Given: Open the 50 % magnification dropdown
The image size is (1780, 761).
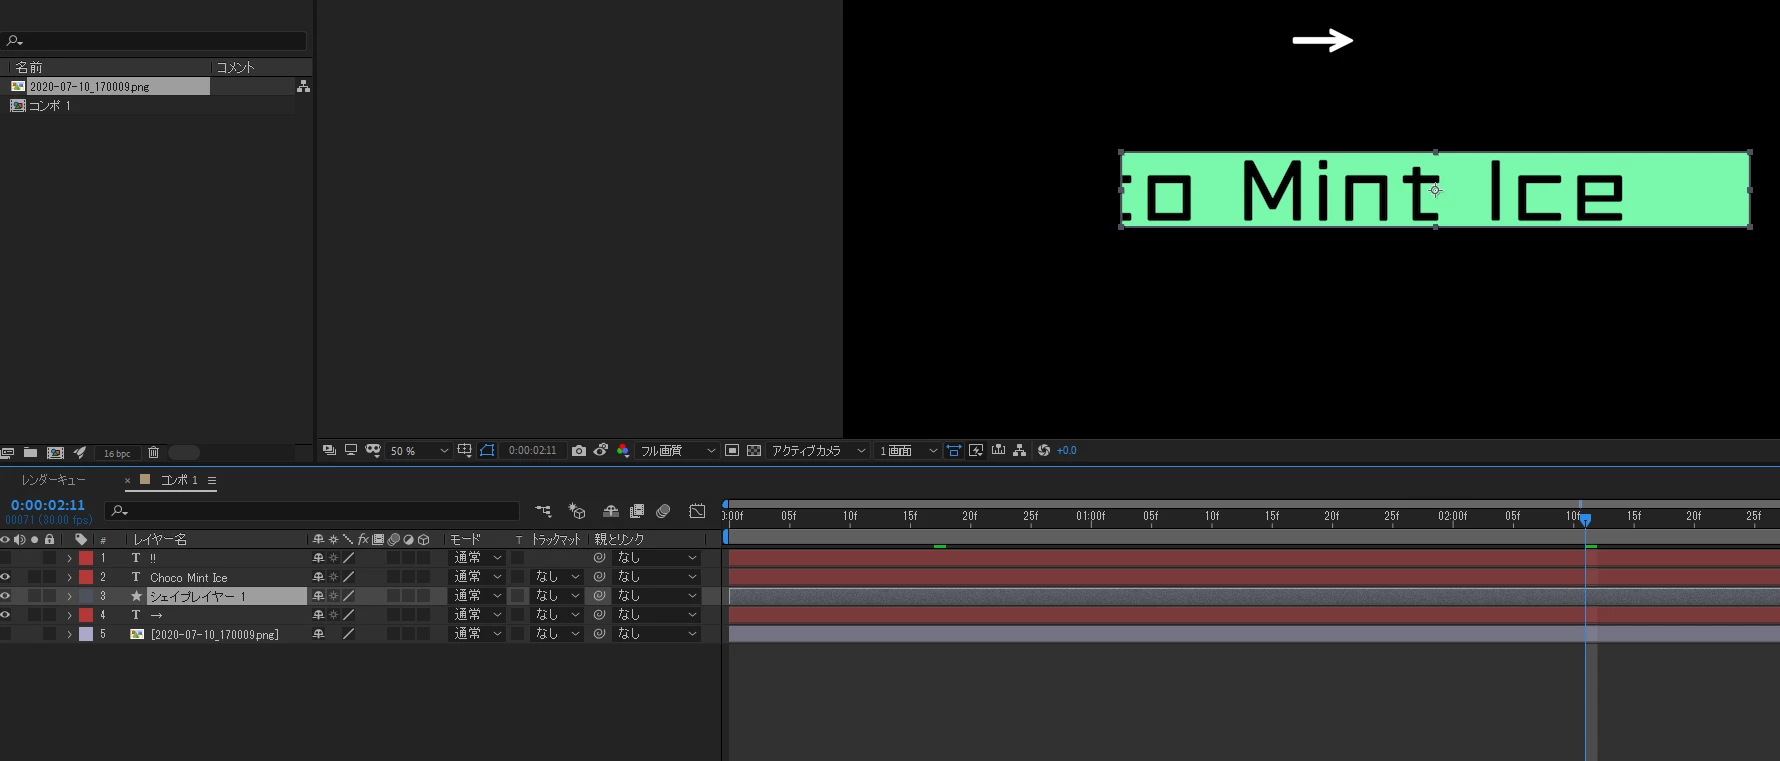Looking at the screenshot, I should (419, 451).
